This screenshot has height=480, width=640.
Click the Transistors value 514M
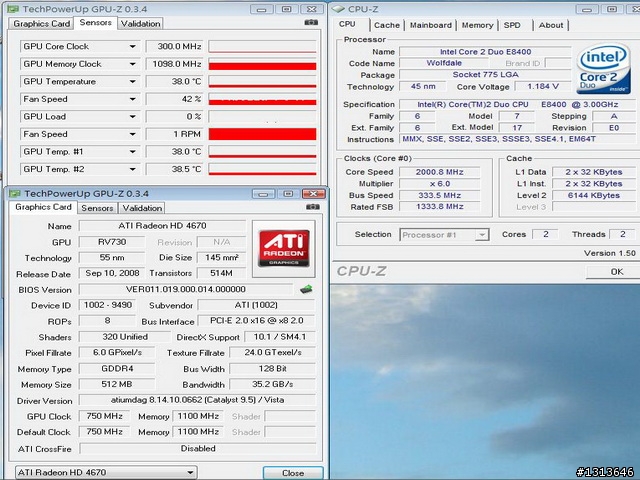pos(221,273)
